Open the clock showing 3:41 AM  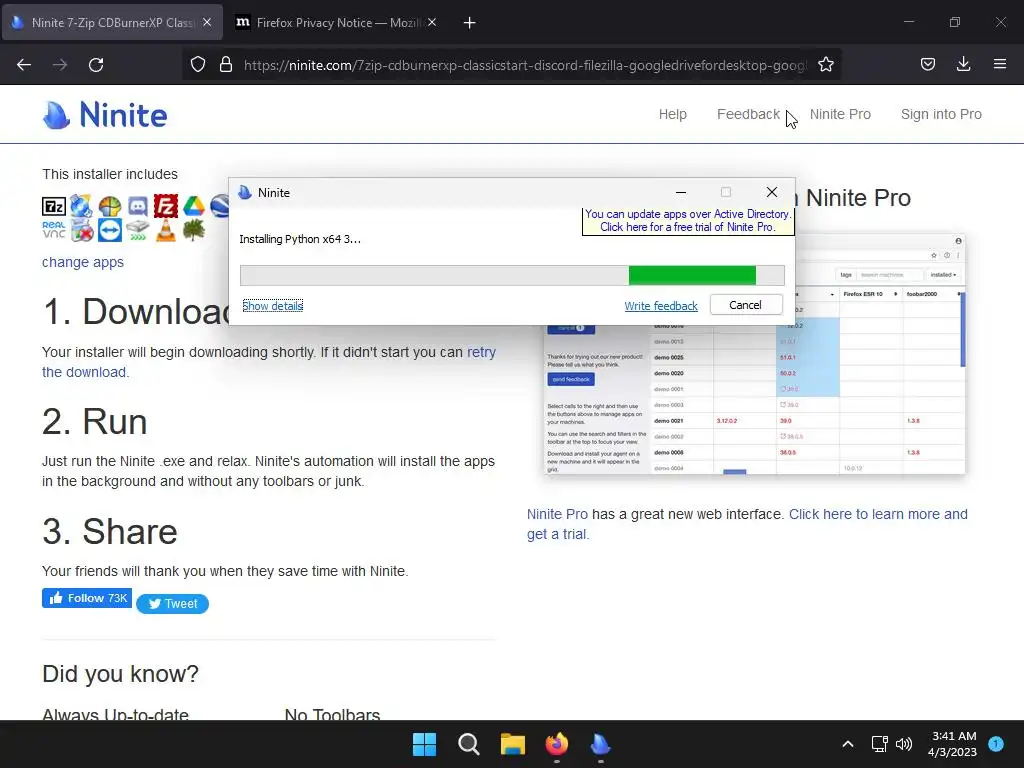click(x=953, y=744)
